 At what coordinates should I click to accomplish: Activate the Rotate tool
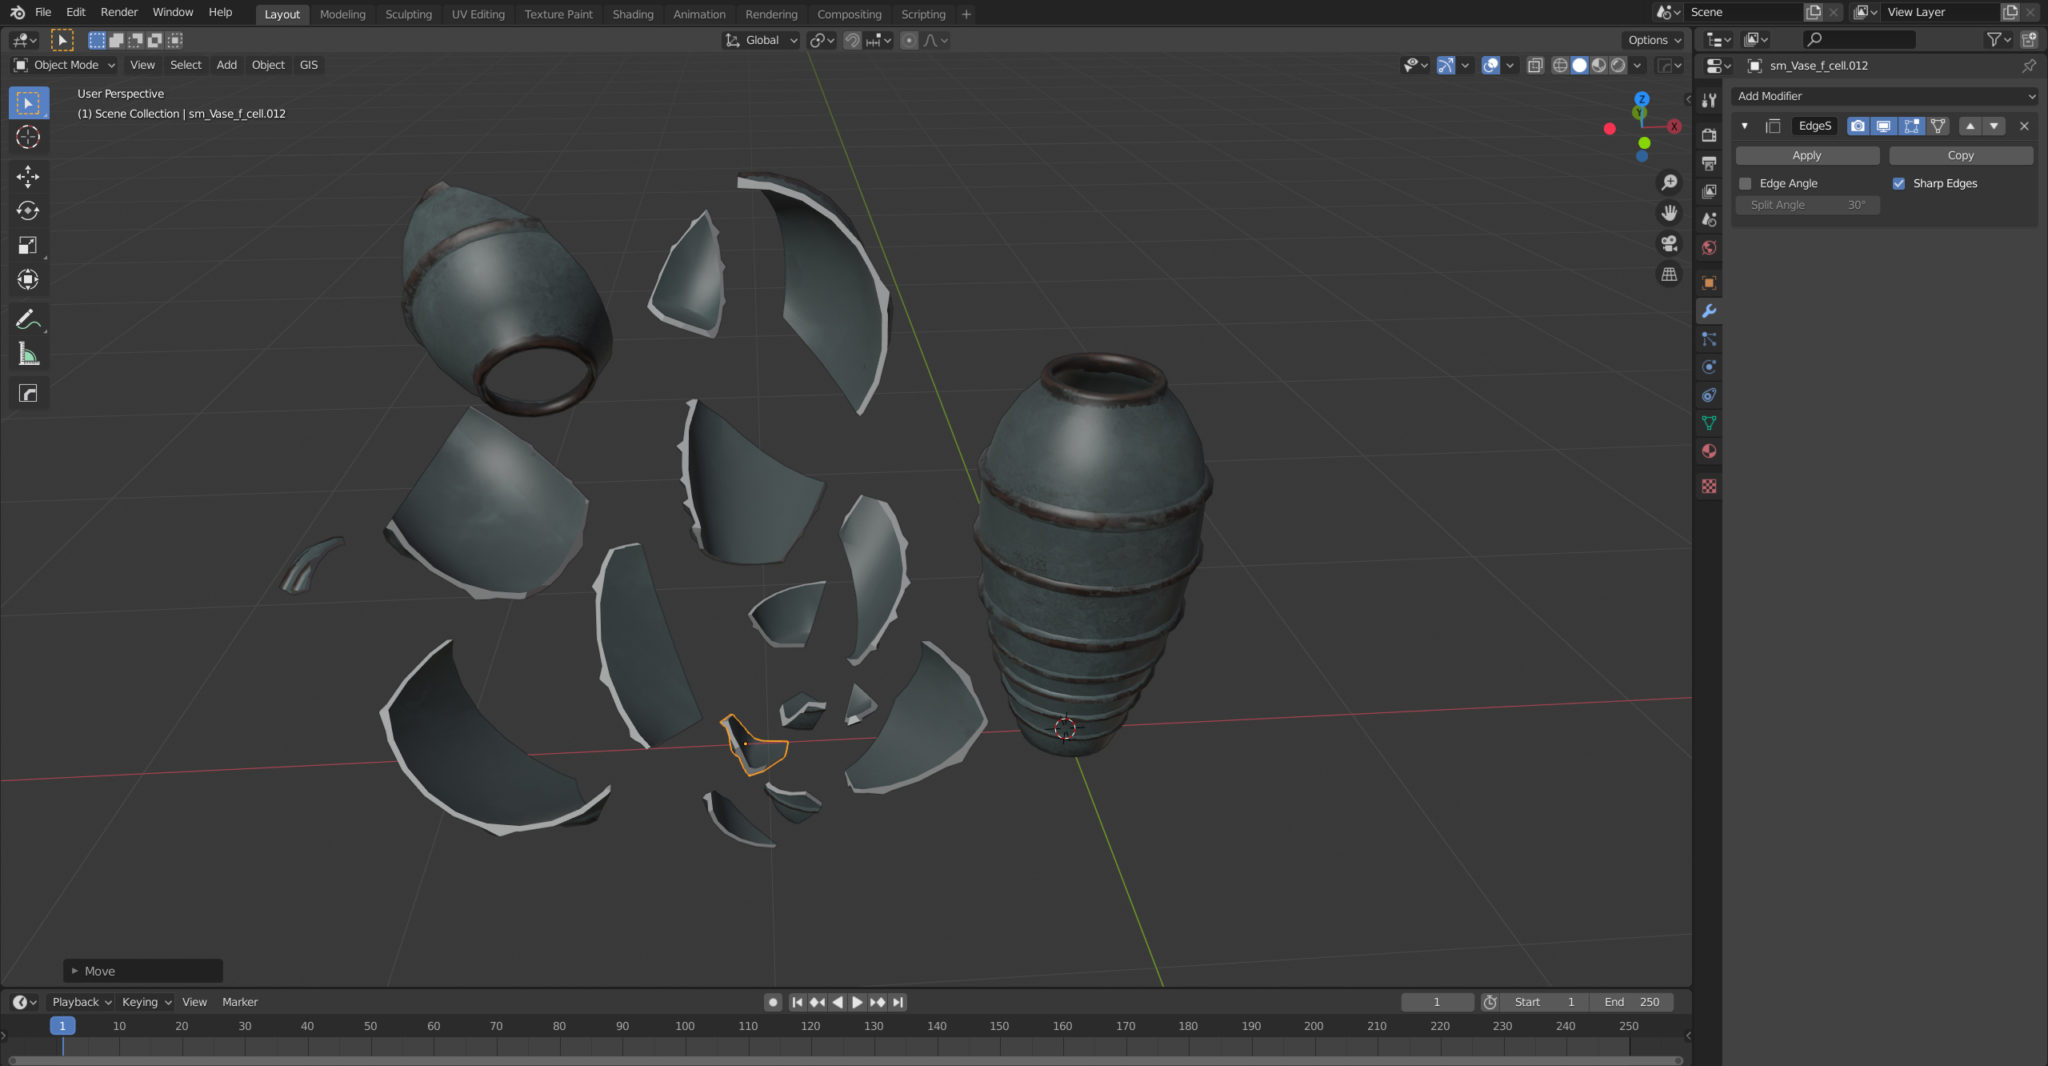(28, 211)
